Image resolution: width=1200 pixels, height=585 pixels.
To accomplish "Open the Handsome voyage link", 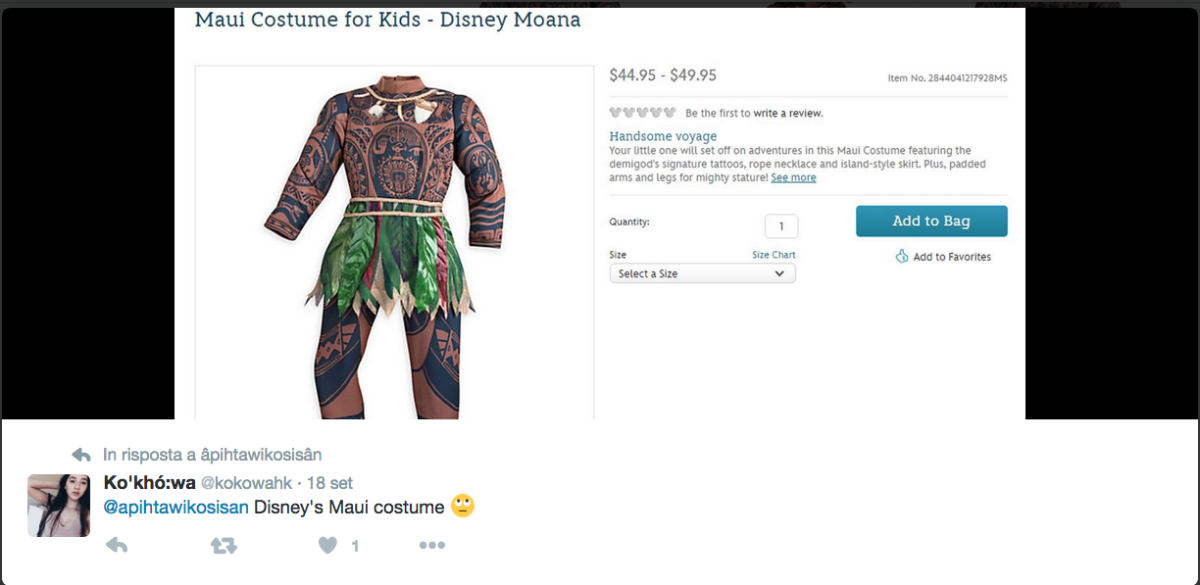I will click(663, 135).
